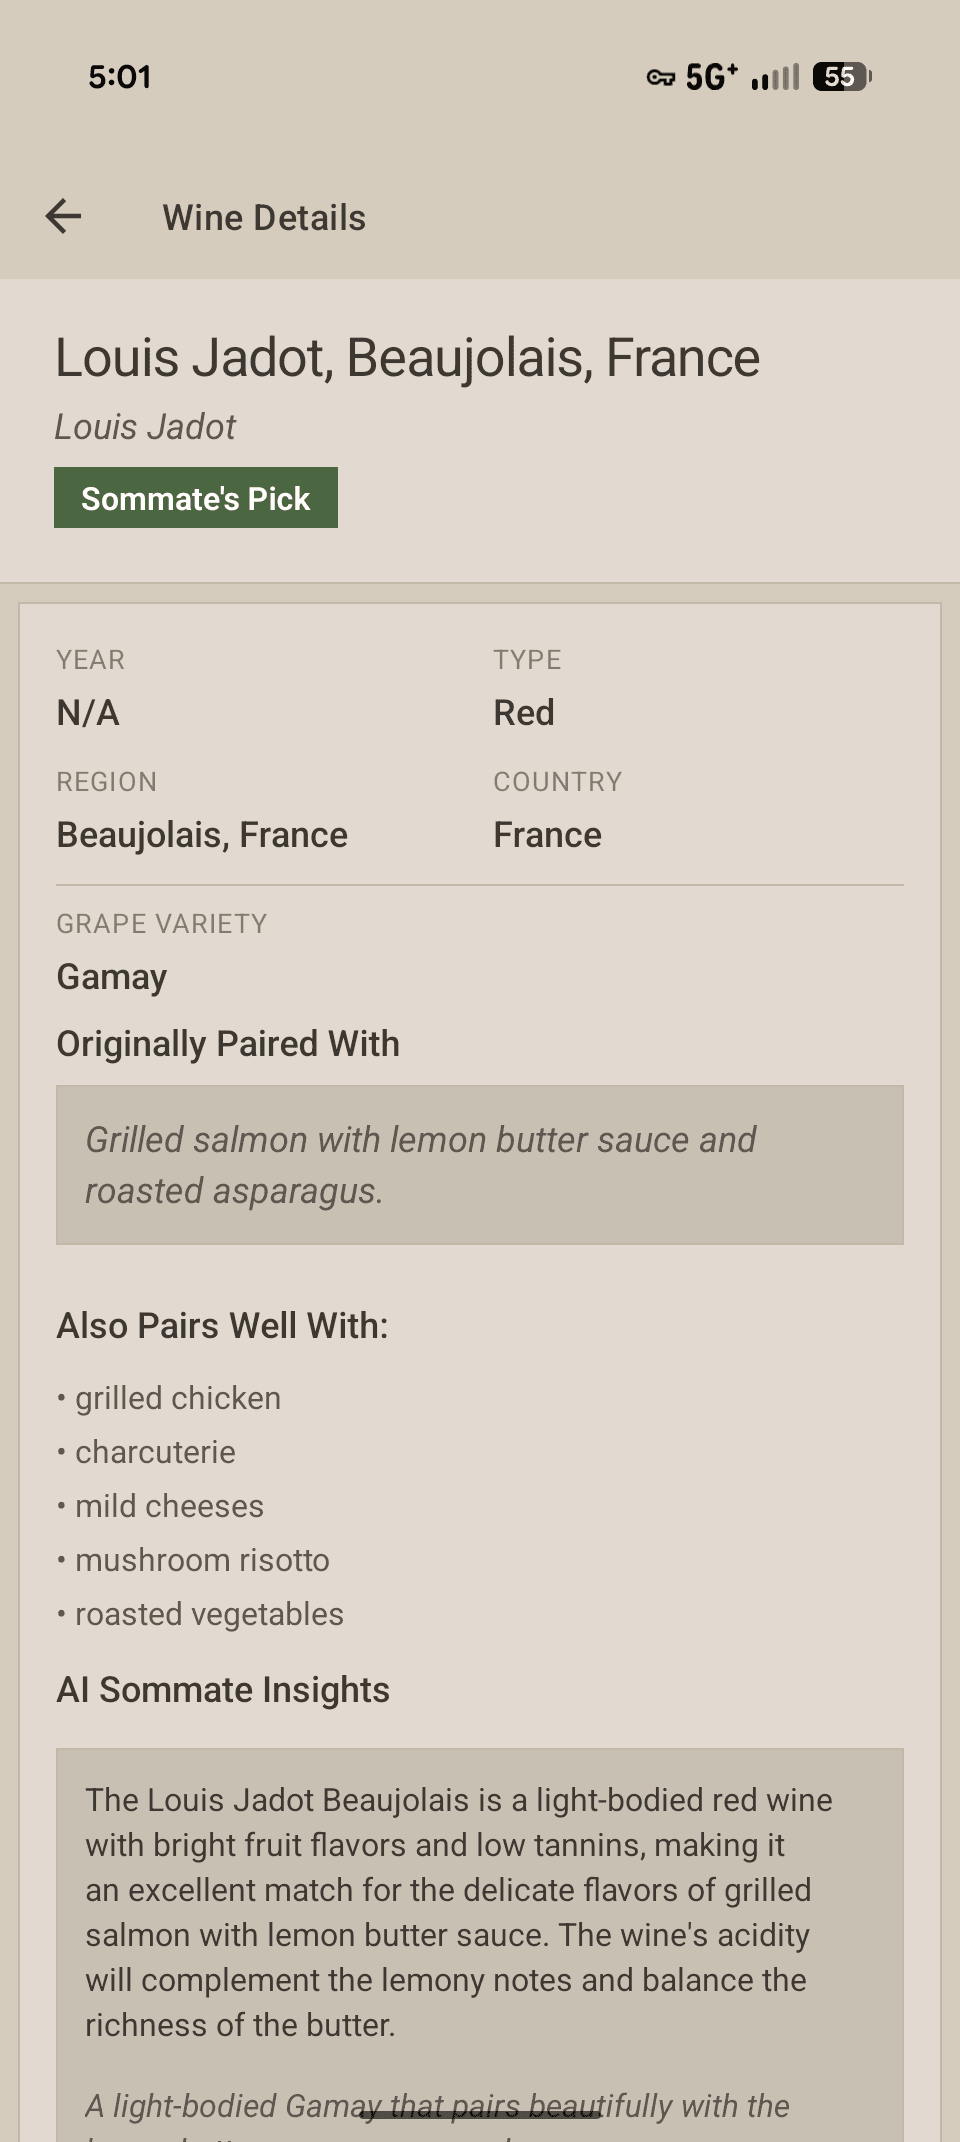
Task: Select the mushroom risotto pairing item
Action: (x=202, y=1559)
